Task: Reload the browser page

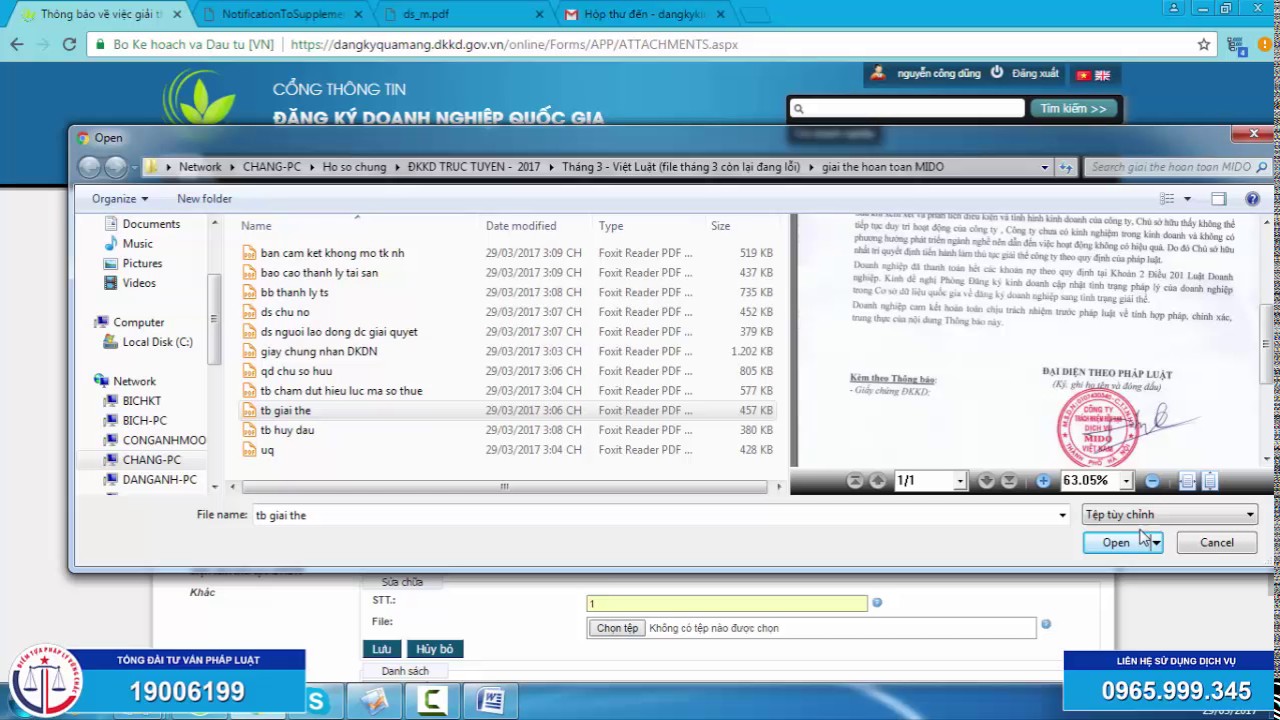Action: 69,45
